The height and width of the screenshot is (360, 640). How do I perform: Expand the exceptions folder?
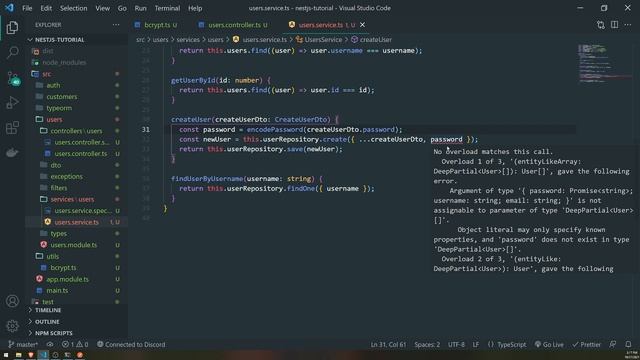coord(66,177)
